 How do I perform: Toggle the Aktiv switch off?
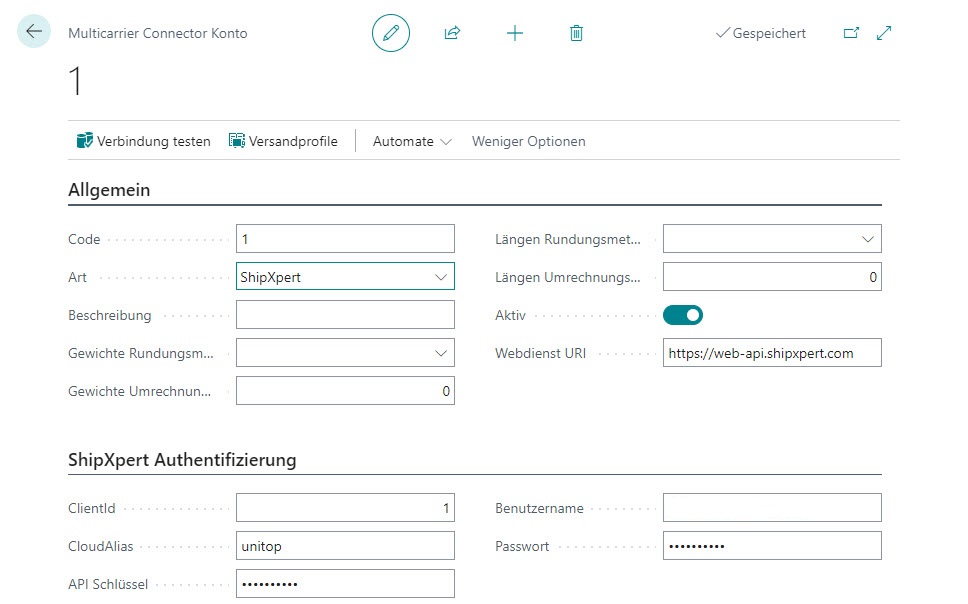click(683, 315)
